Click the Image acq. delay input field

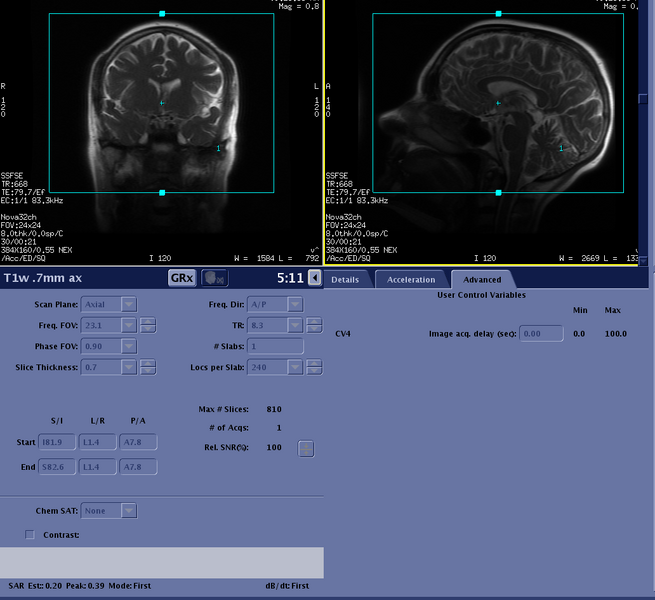541,333
